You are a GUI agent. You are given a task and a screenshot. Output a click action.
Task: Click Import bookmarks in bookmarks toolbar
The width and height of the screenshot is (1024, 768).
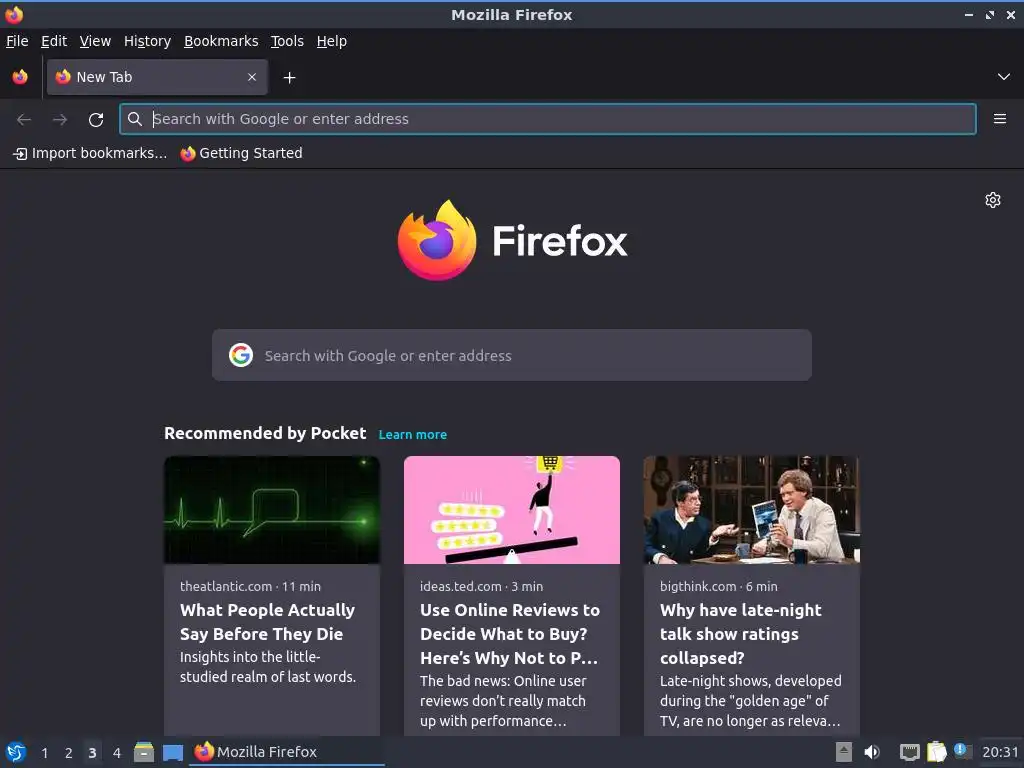tap(90, 153)
